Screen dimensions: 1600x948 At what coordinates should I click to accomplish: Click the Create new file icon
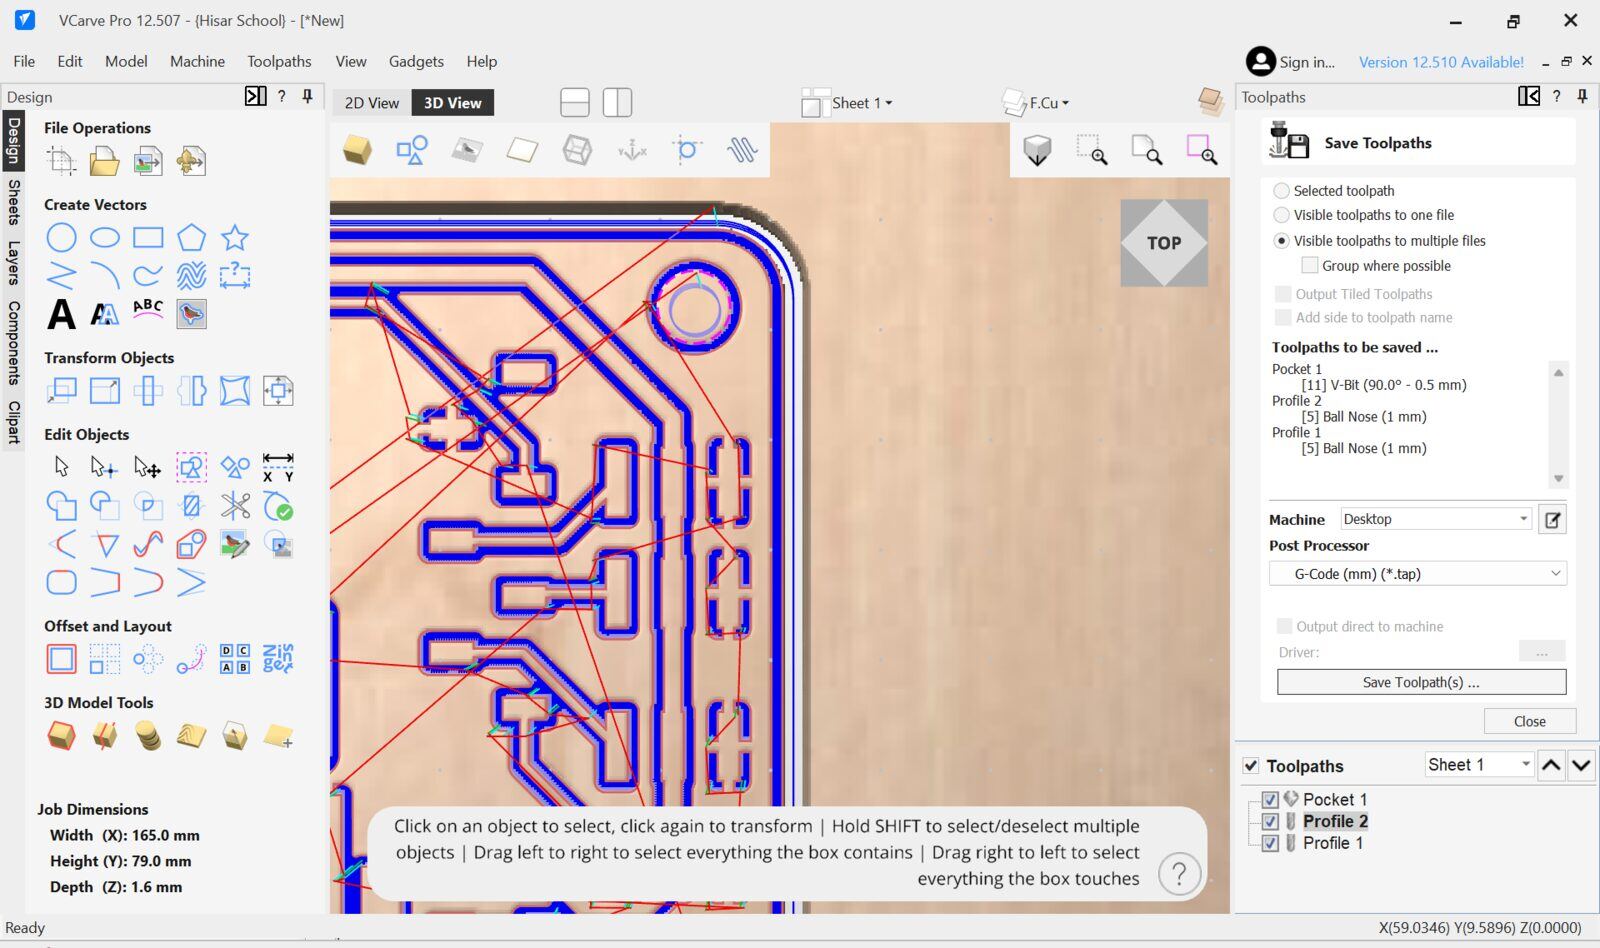pyautogui.click(x=61, y=160)
